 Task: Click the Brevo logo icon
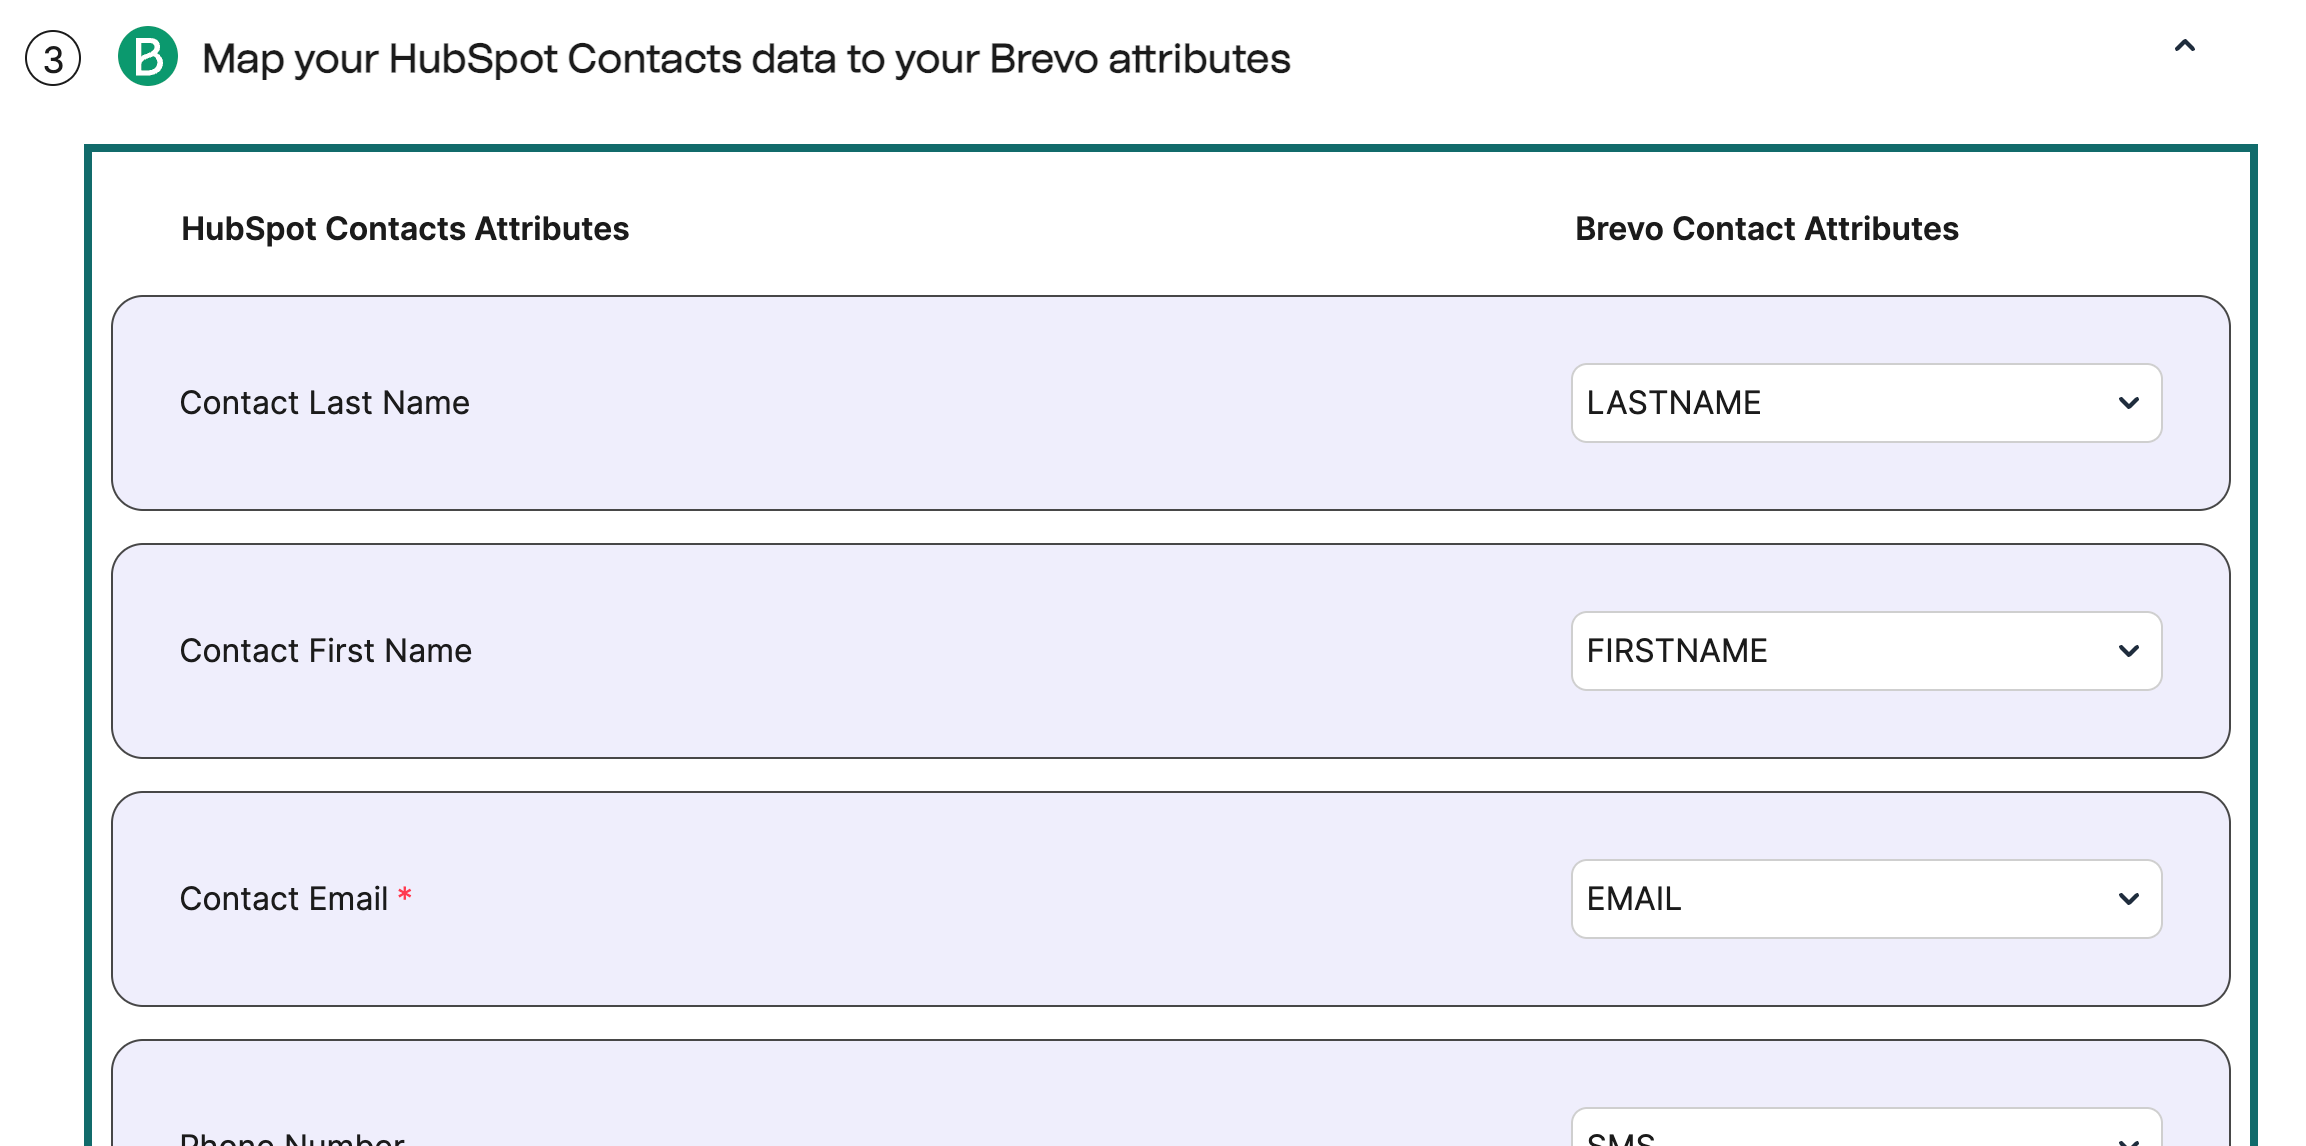pos(148,58)
